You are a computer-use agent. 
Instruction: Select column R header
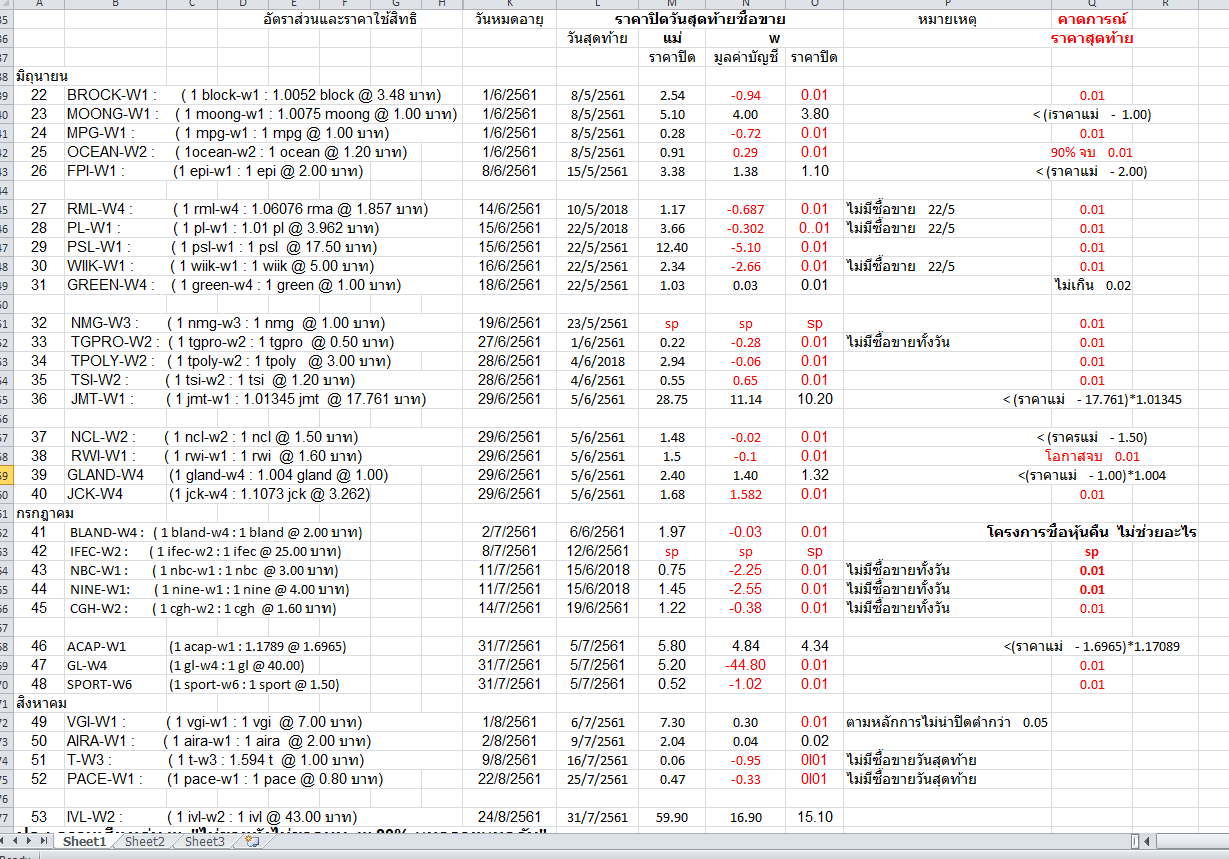pyautogui.click(x=1166, y=4)
